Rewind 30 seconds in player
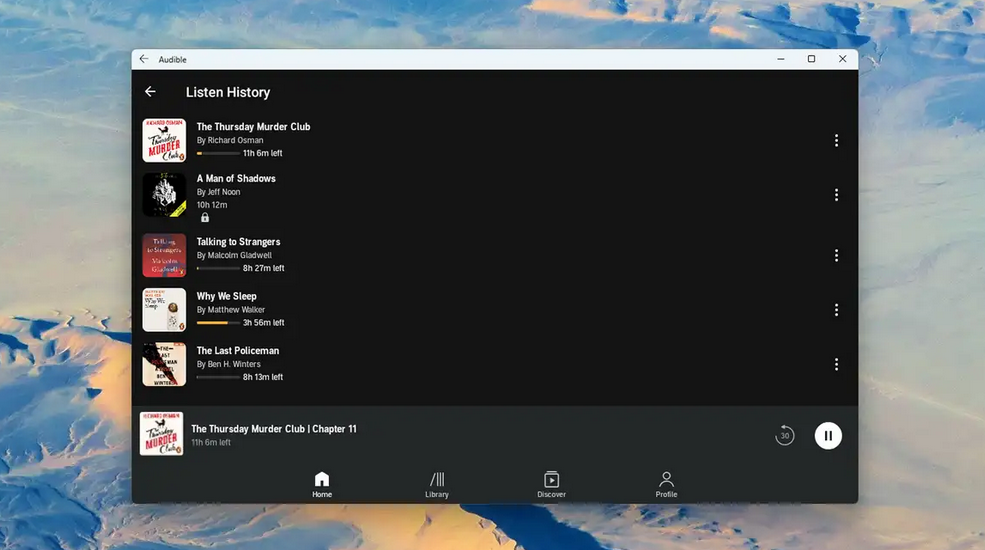Screen dimensions: 985x550 pos(785,435)
